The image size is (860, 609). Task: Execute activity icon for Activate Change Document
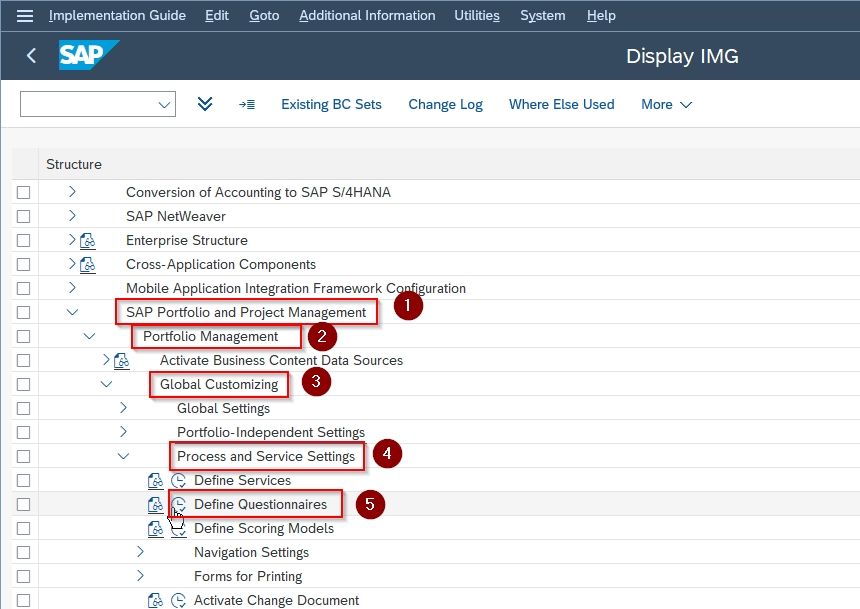click(x=179, y=601)
